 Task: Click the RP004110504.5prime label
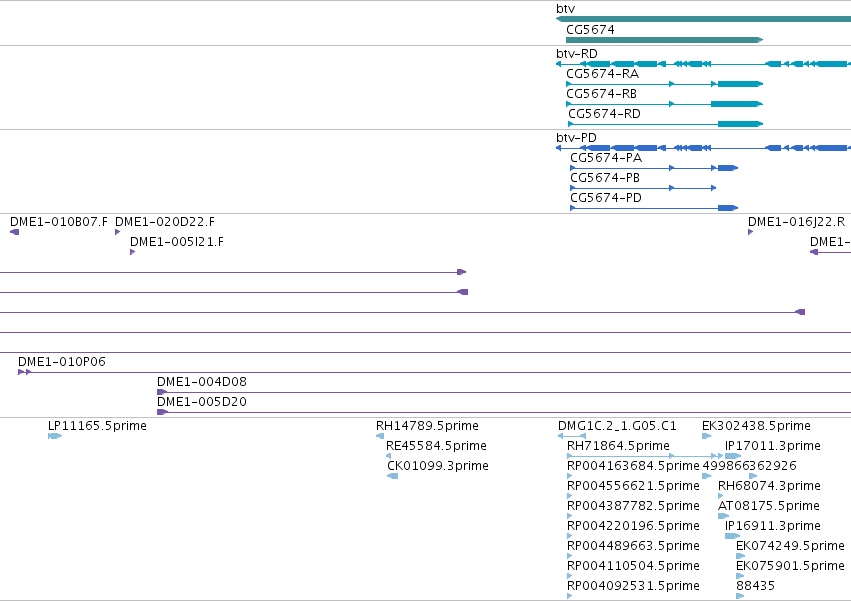point(633,567)
